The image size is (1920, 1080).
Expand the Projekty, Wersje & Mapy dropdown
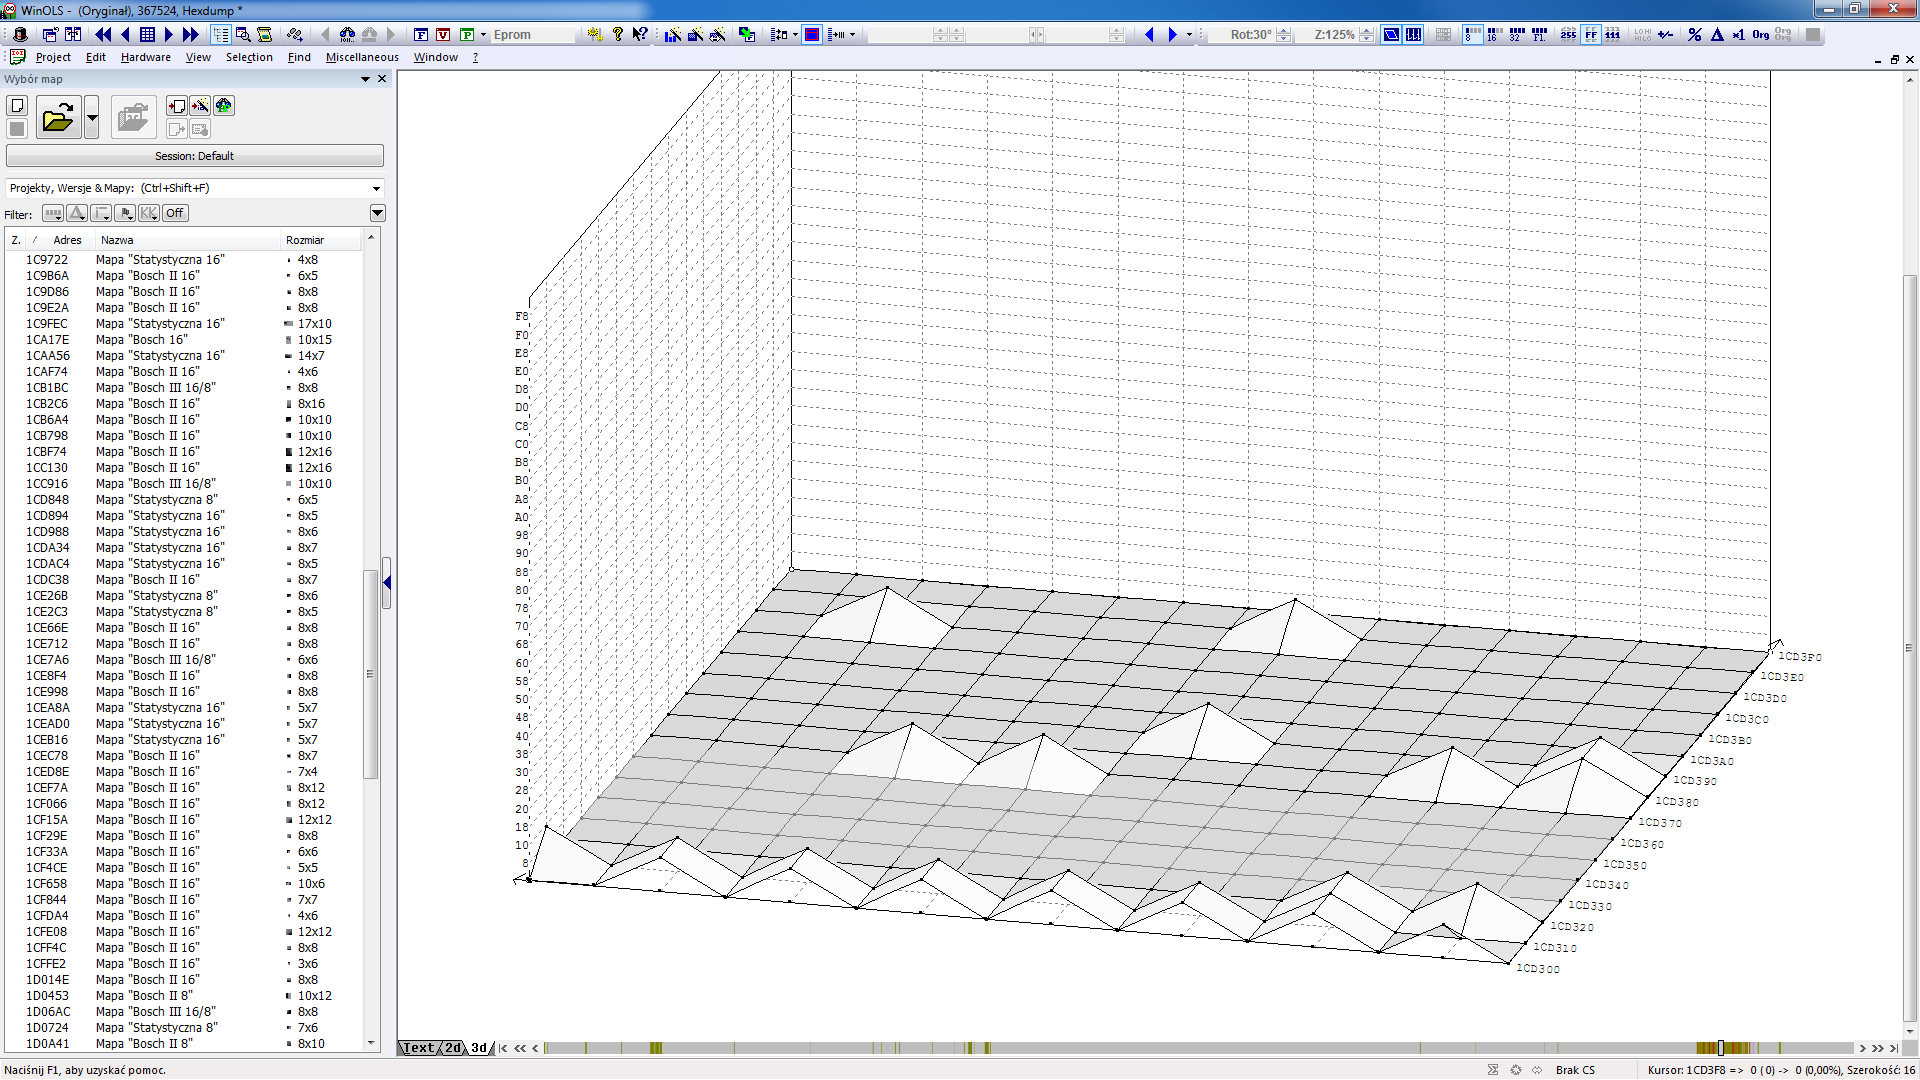(x=376, y=188)
